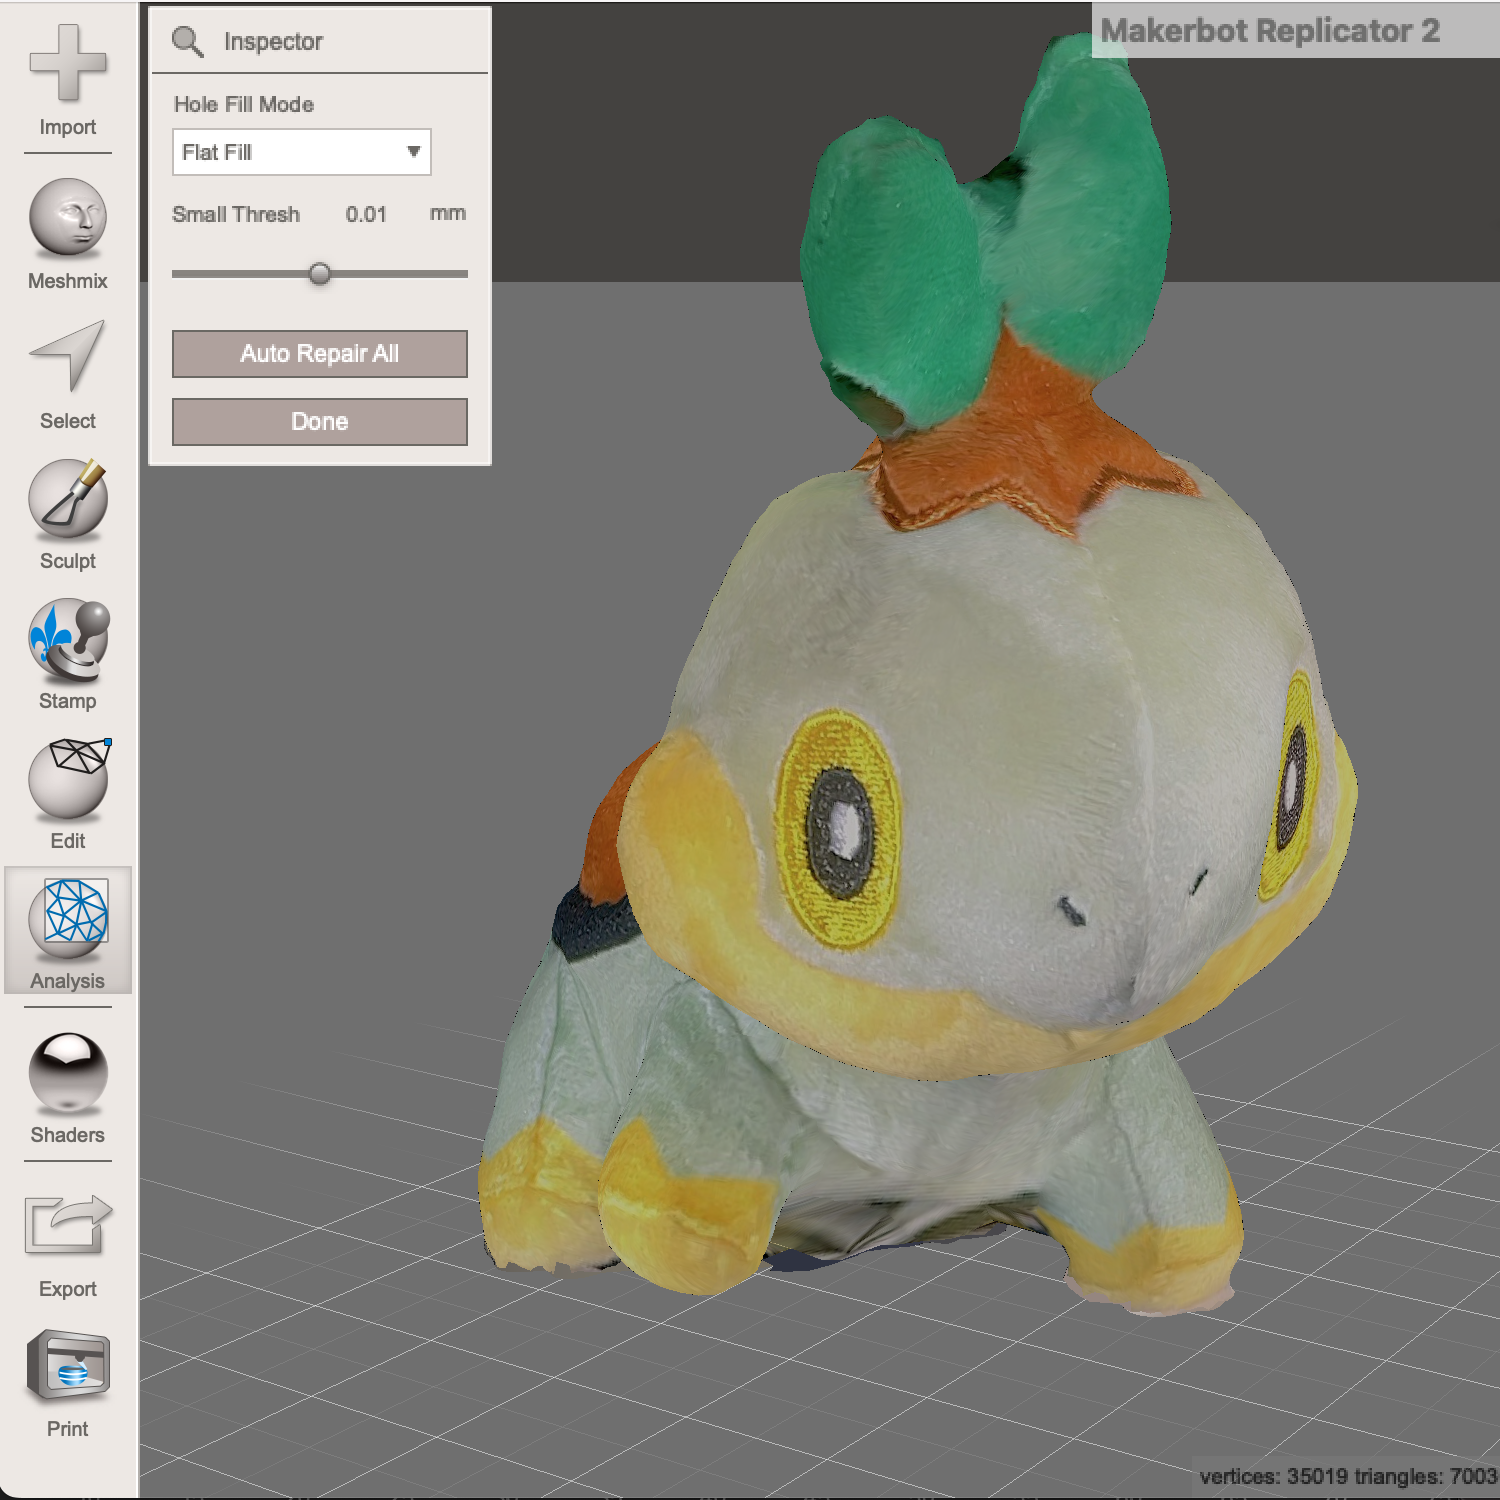1500x1500 pixels.
Task: Click the Small Thresh value field
Action: pyautogui.click(x=366, y=214)
